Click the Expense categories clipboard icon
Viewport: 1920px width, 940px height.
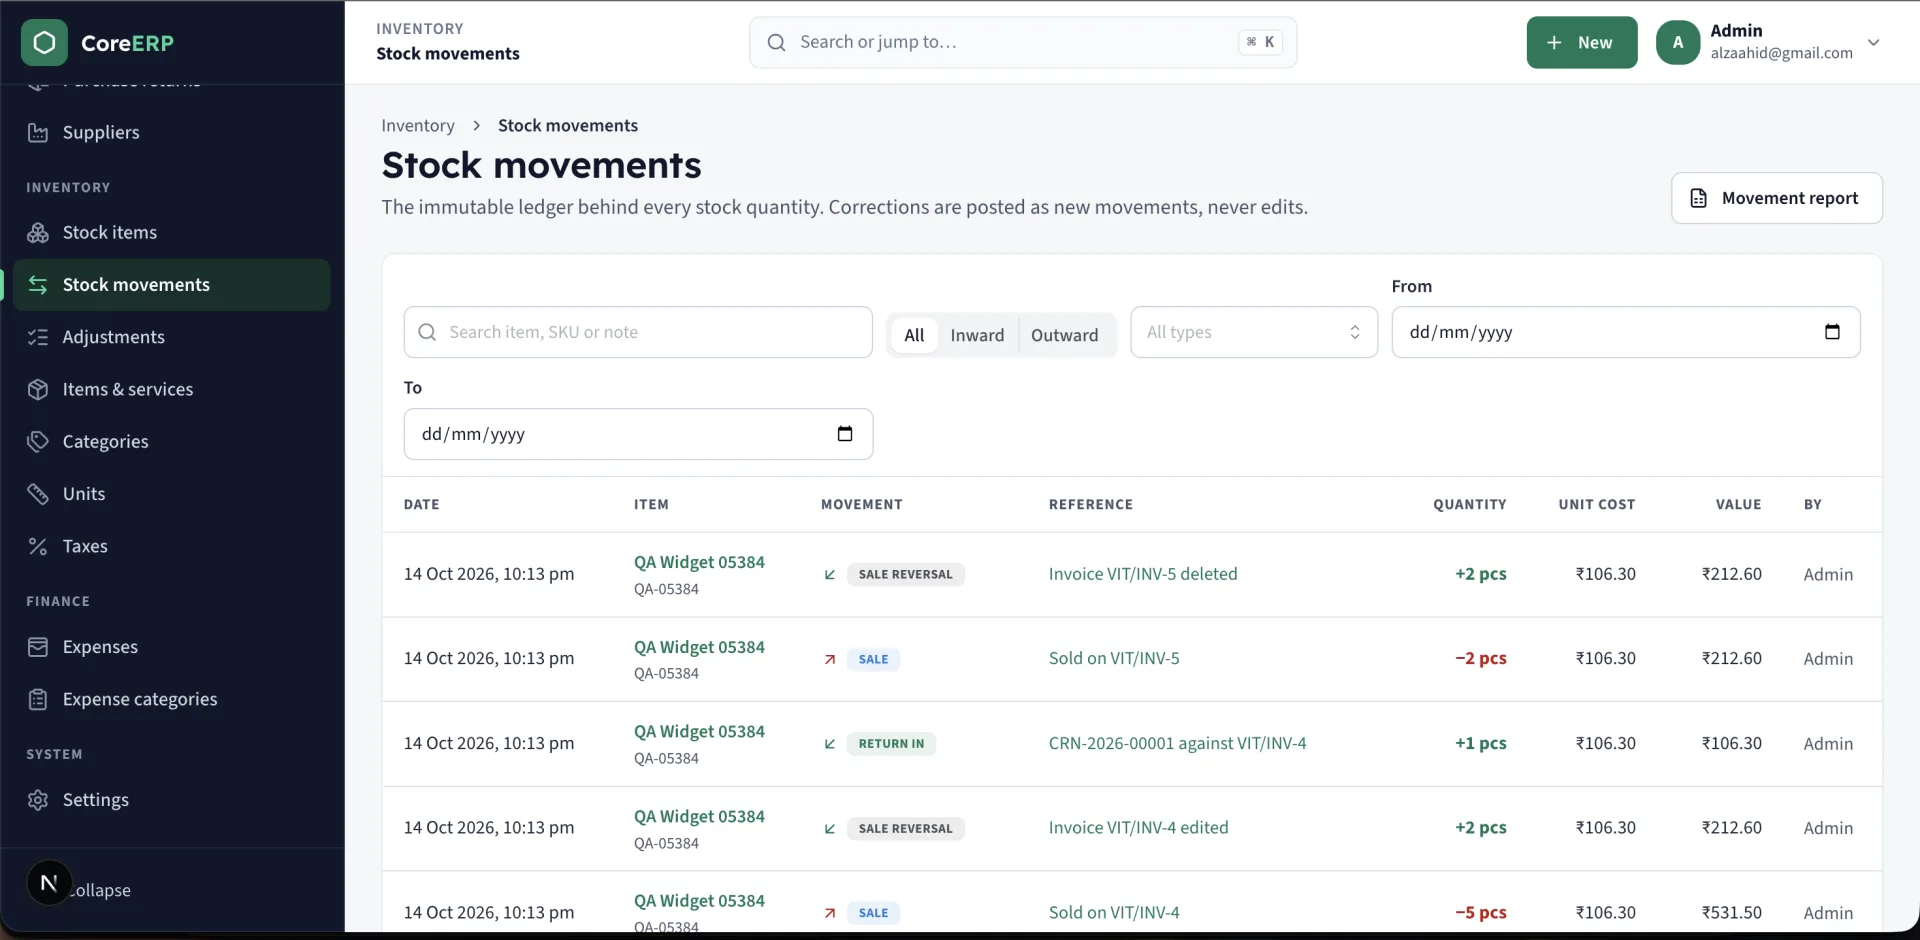point(38,699)
